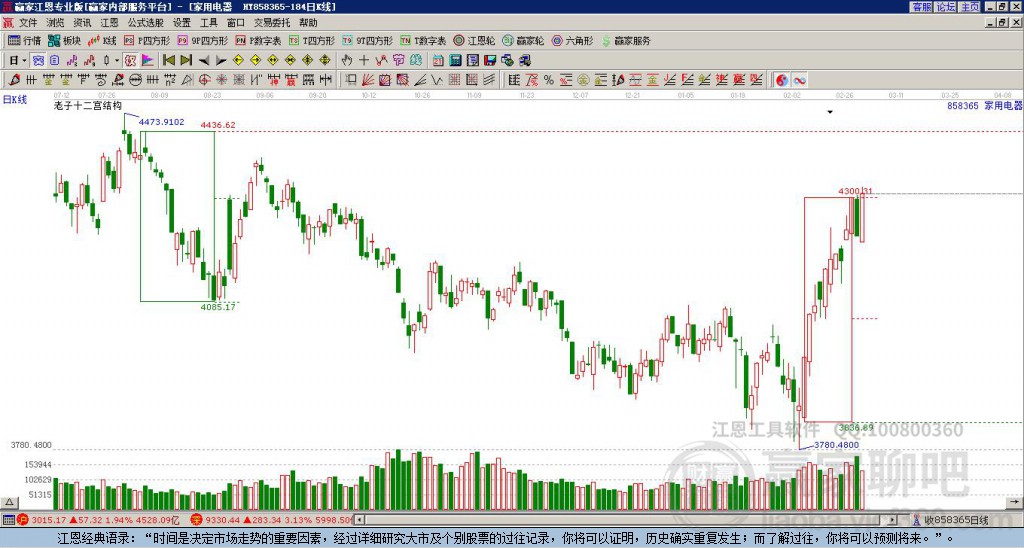
Task: Click the small black dropdown triangle above chart
Action: pyautogui.click(x=830, y=112)
